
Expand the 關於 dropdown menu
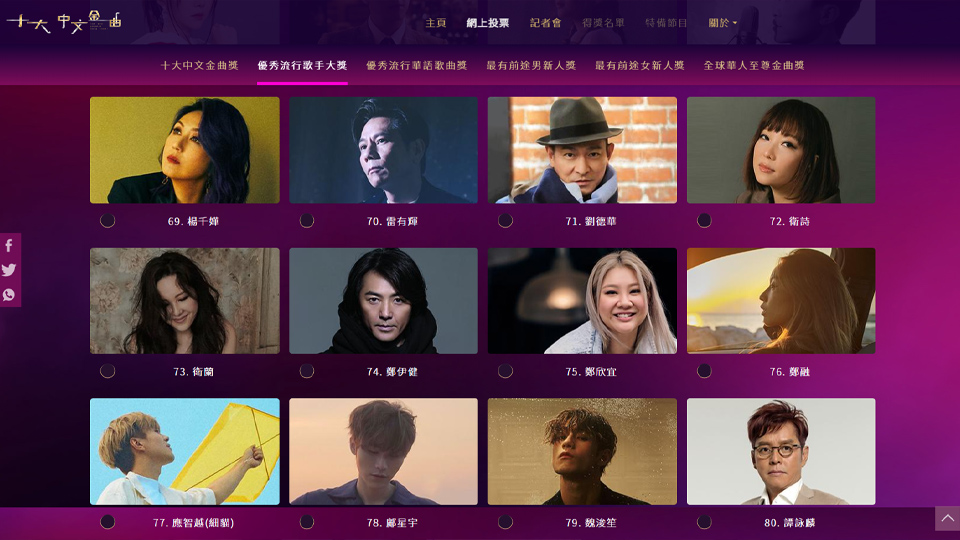tap(722, 23)
